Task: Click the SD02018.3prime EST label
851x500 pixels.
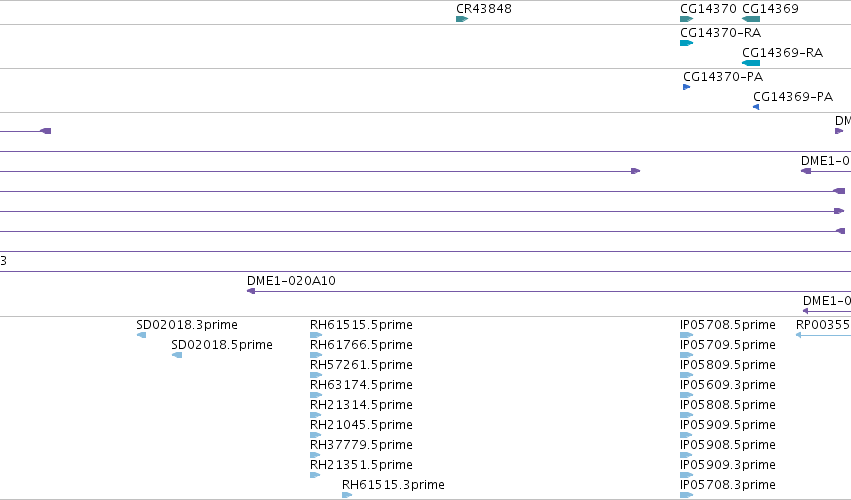Action: coord(187,325)
